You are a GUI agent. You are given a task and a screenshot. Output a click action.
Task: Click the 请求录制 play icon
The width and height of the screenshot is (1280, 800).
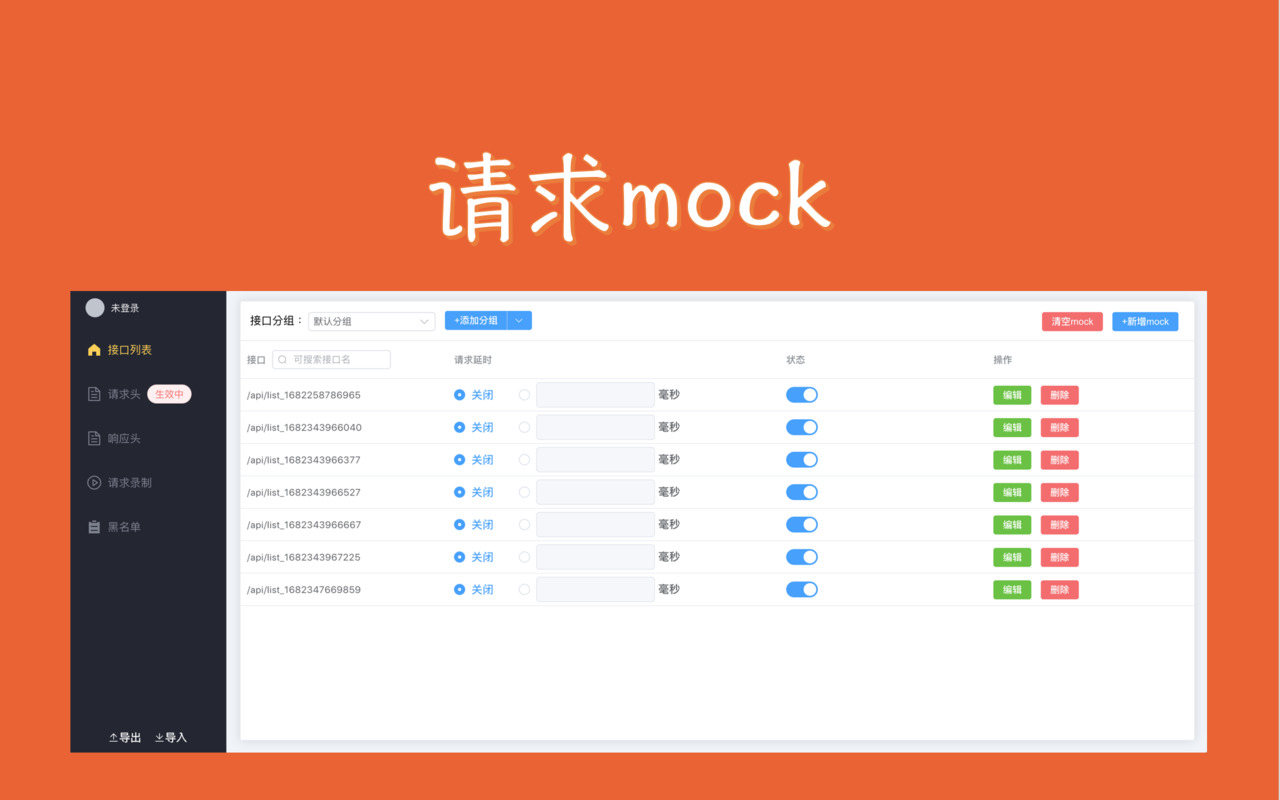point(94,482)
